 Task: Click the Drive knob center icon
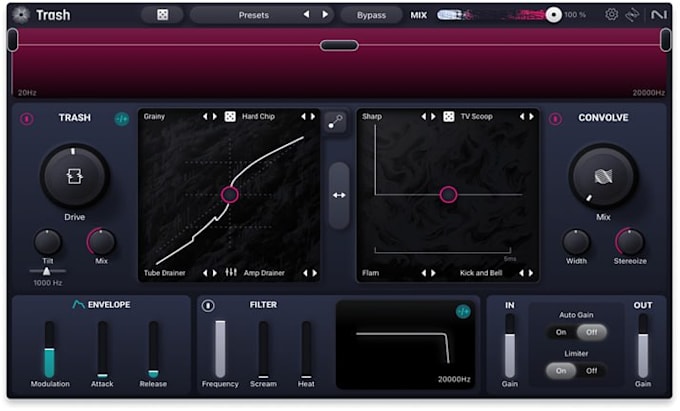tap(74, 176)
